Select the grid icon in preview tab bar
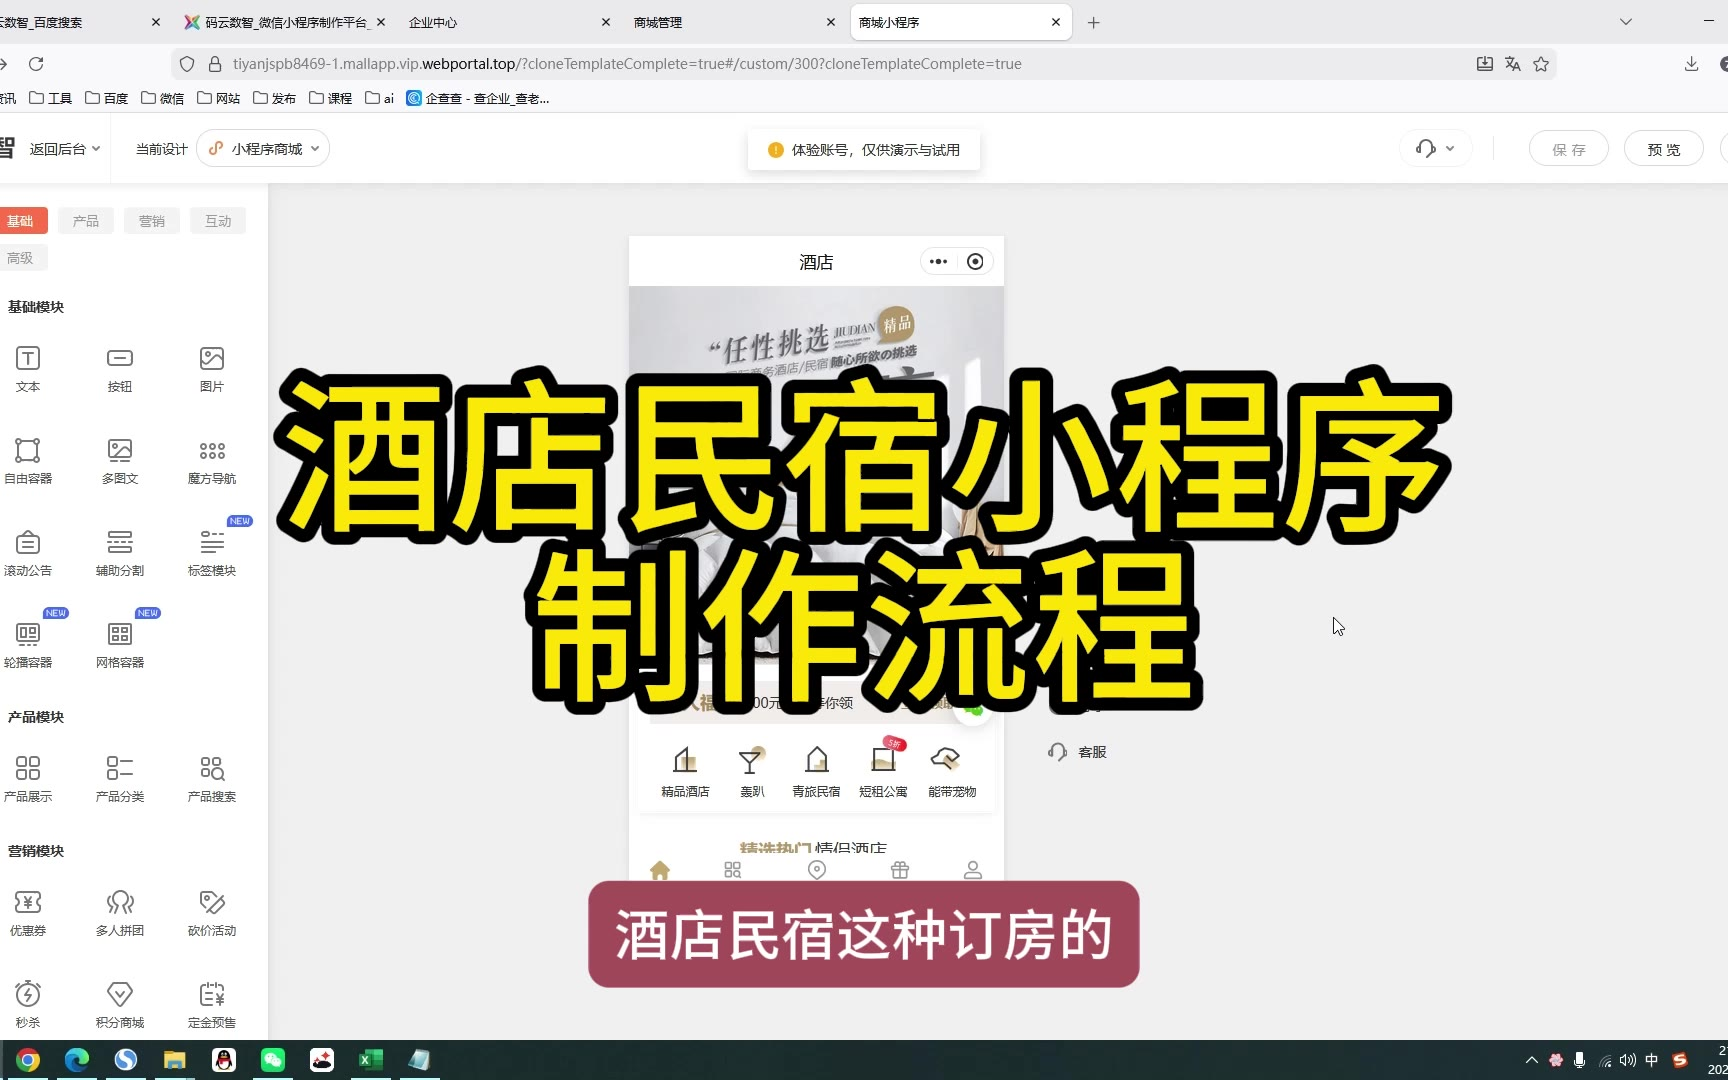Screen dimensions: 1728x1080 coord(733,870)
